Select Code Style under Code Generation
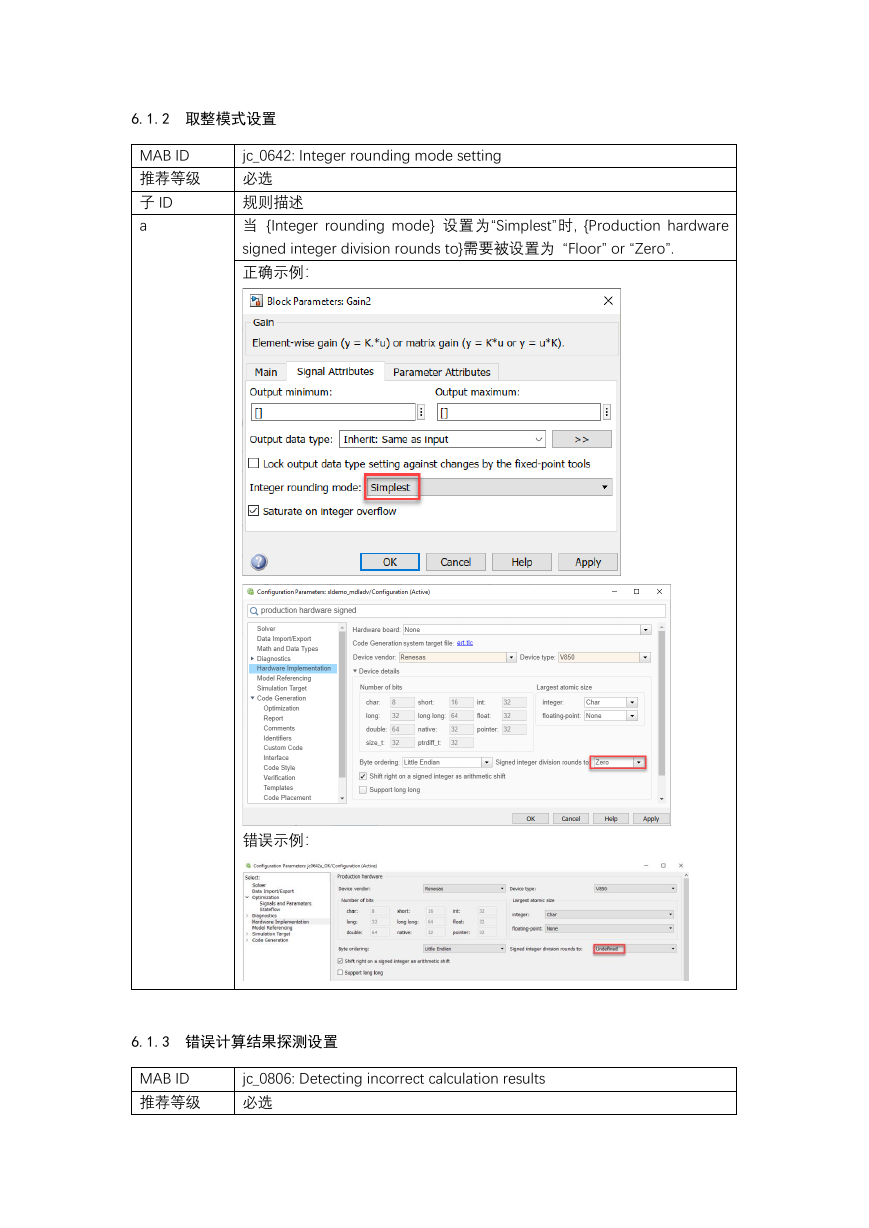The width and height of the screenshot is (869, 1228). 279,768
